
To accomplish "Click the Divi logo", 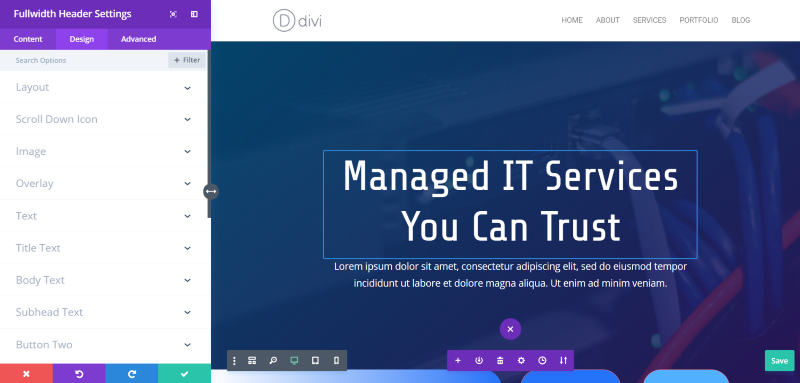I will (297, 20).
